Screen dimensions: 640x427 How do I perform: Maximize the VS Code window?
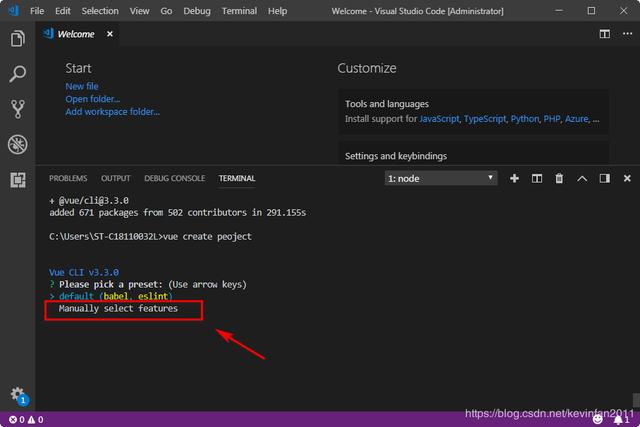591,11
